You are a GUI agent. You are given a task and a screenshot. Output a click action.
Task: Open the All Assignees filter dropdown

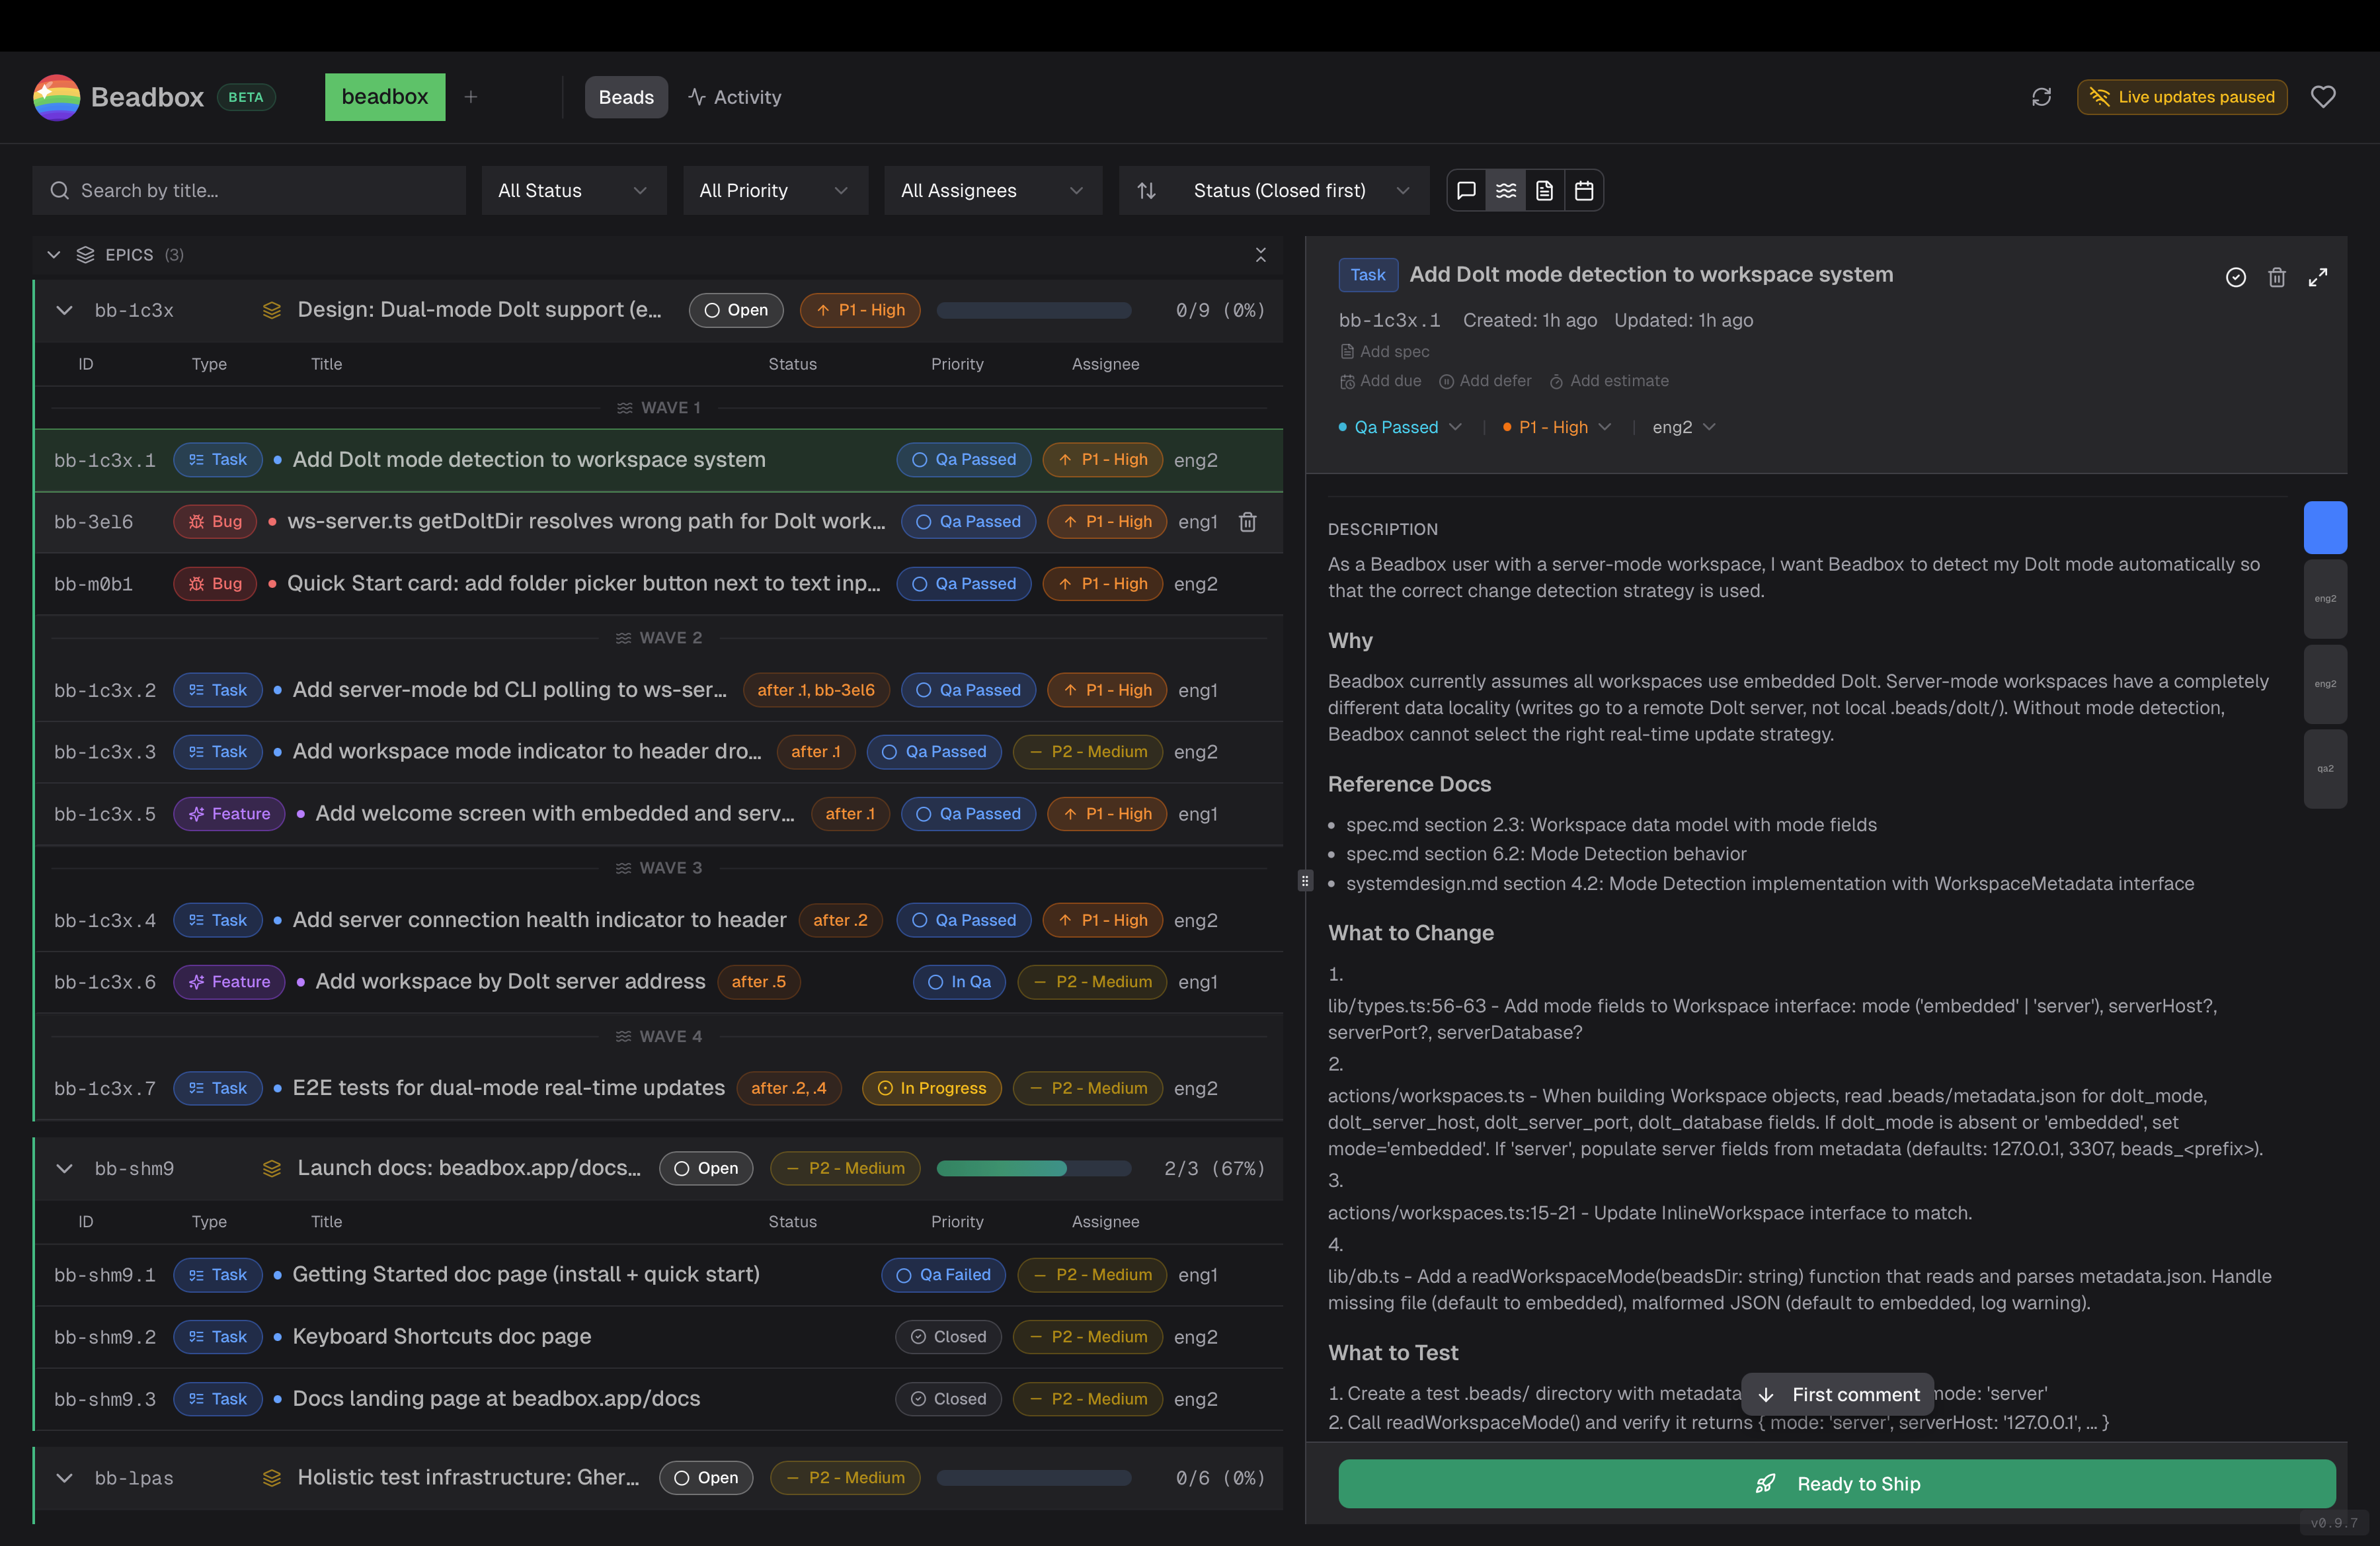(x=992, y=190)
